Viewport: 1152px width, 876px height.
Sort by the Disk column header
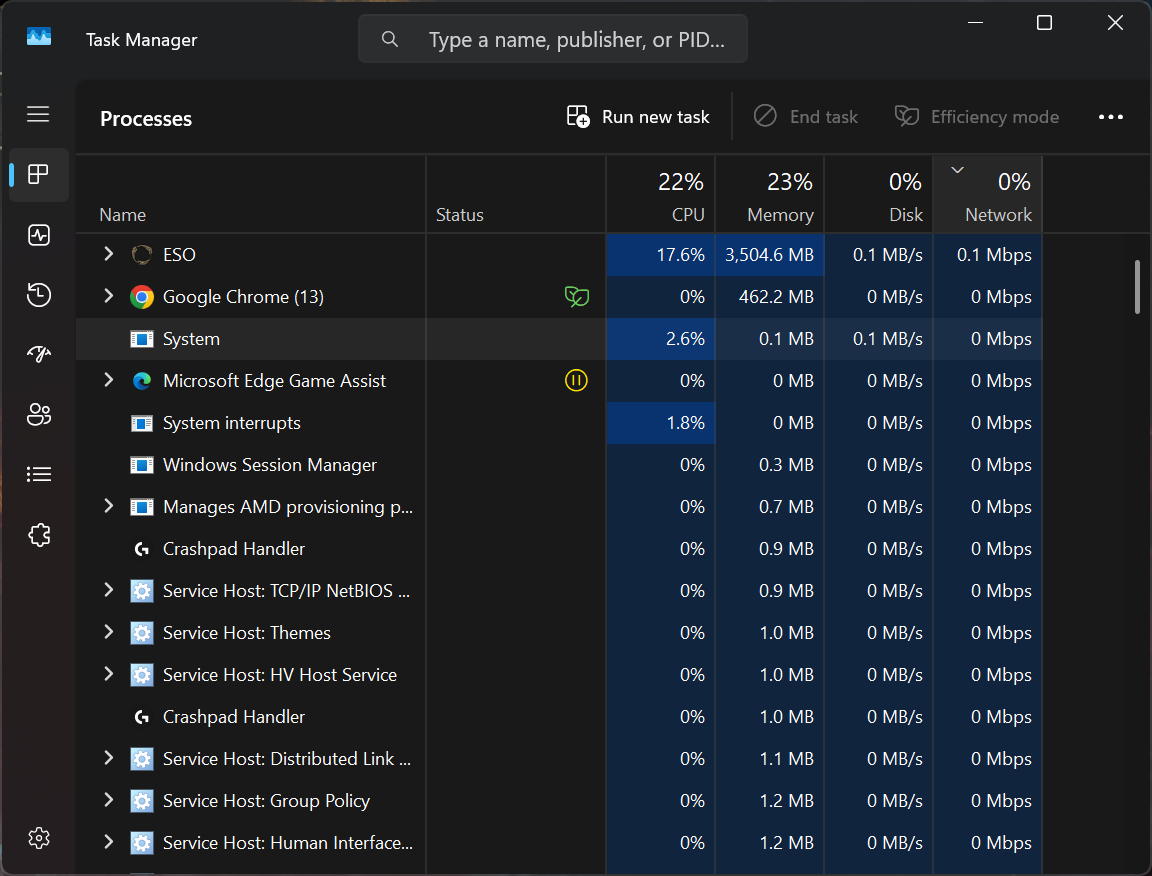(x=878, y=195)
